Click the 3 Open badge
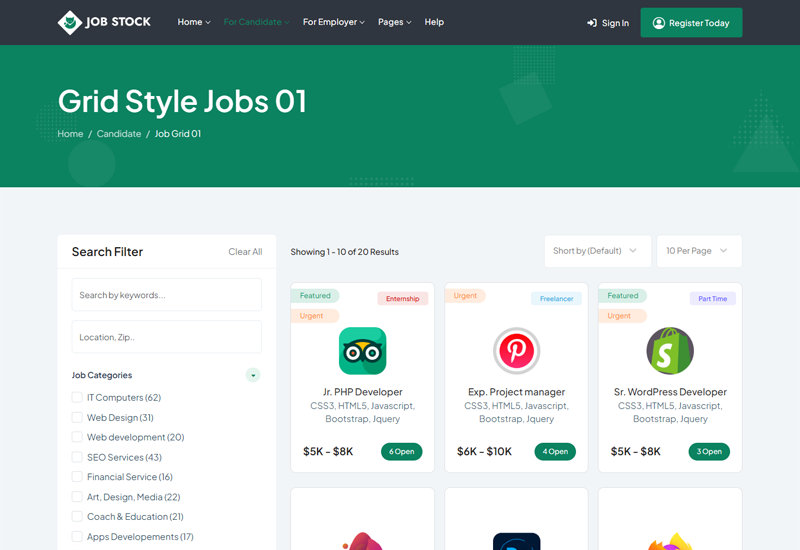This screenshot has height=550, width=800. coord(709,452)
